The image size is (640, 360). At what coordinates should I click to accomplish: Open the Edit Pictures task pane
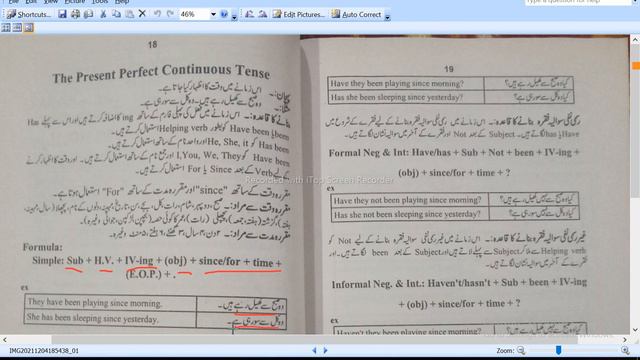(299, 14)
